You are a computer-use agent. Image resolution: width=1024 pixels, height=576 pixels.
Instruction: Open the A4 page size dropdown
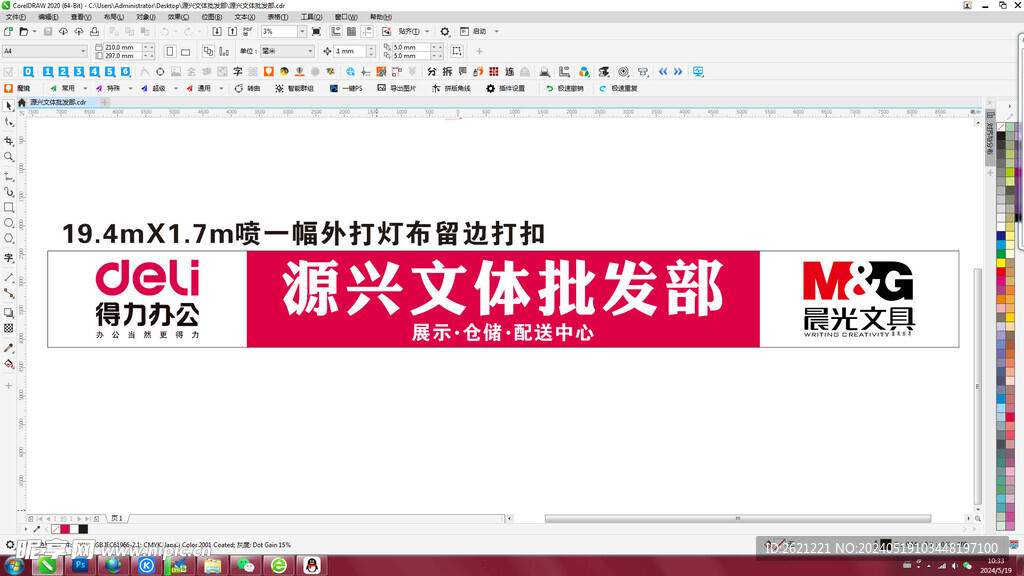click(x=83, y=51)
